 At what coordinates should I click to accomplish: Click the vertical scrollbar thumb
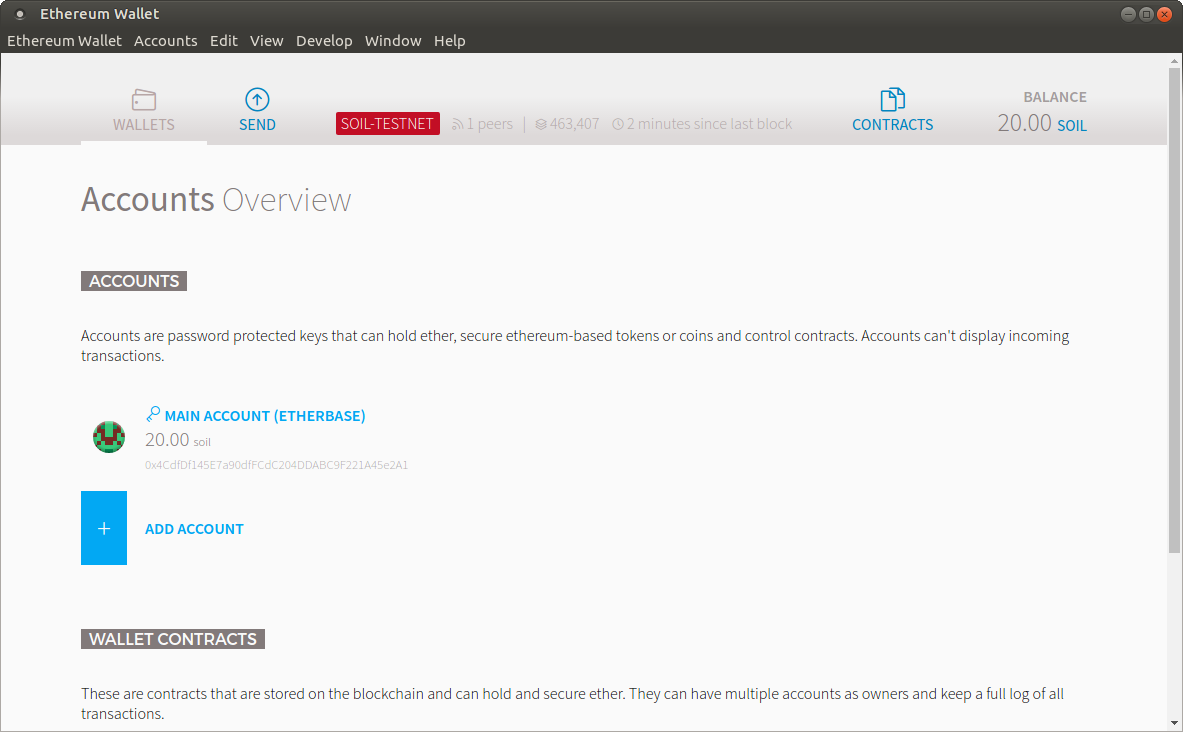point(1174,310)
